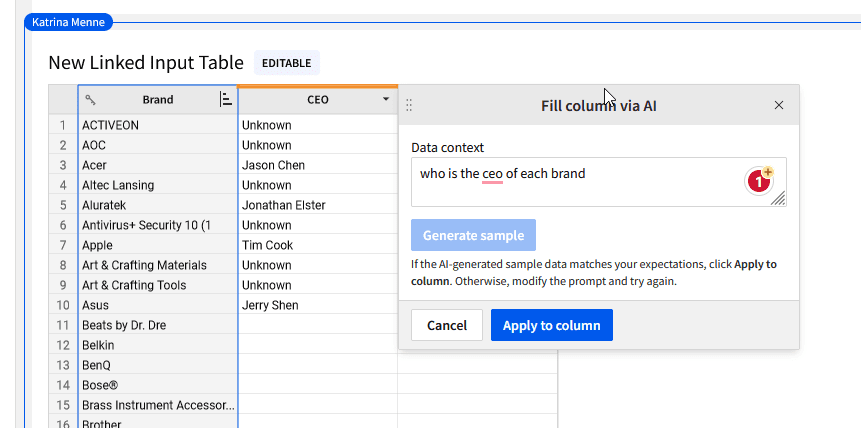Select the Acer brand cell
This screenshot has width=861, height=428.
tap(158, 165)
